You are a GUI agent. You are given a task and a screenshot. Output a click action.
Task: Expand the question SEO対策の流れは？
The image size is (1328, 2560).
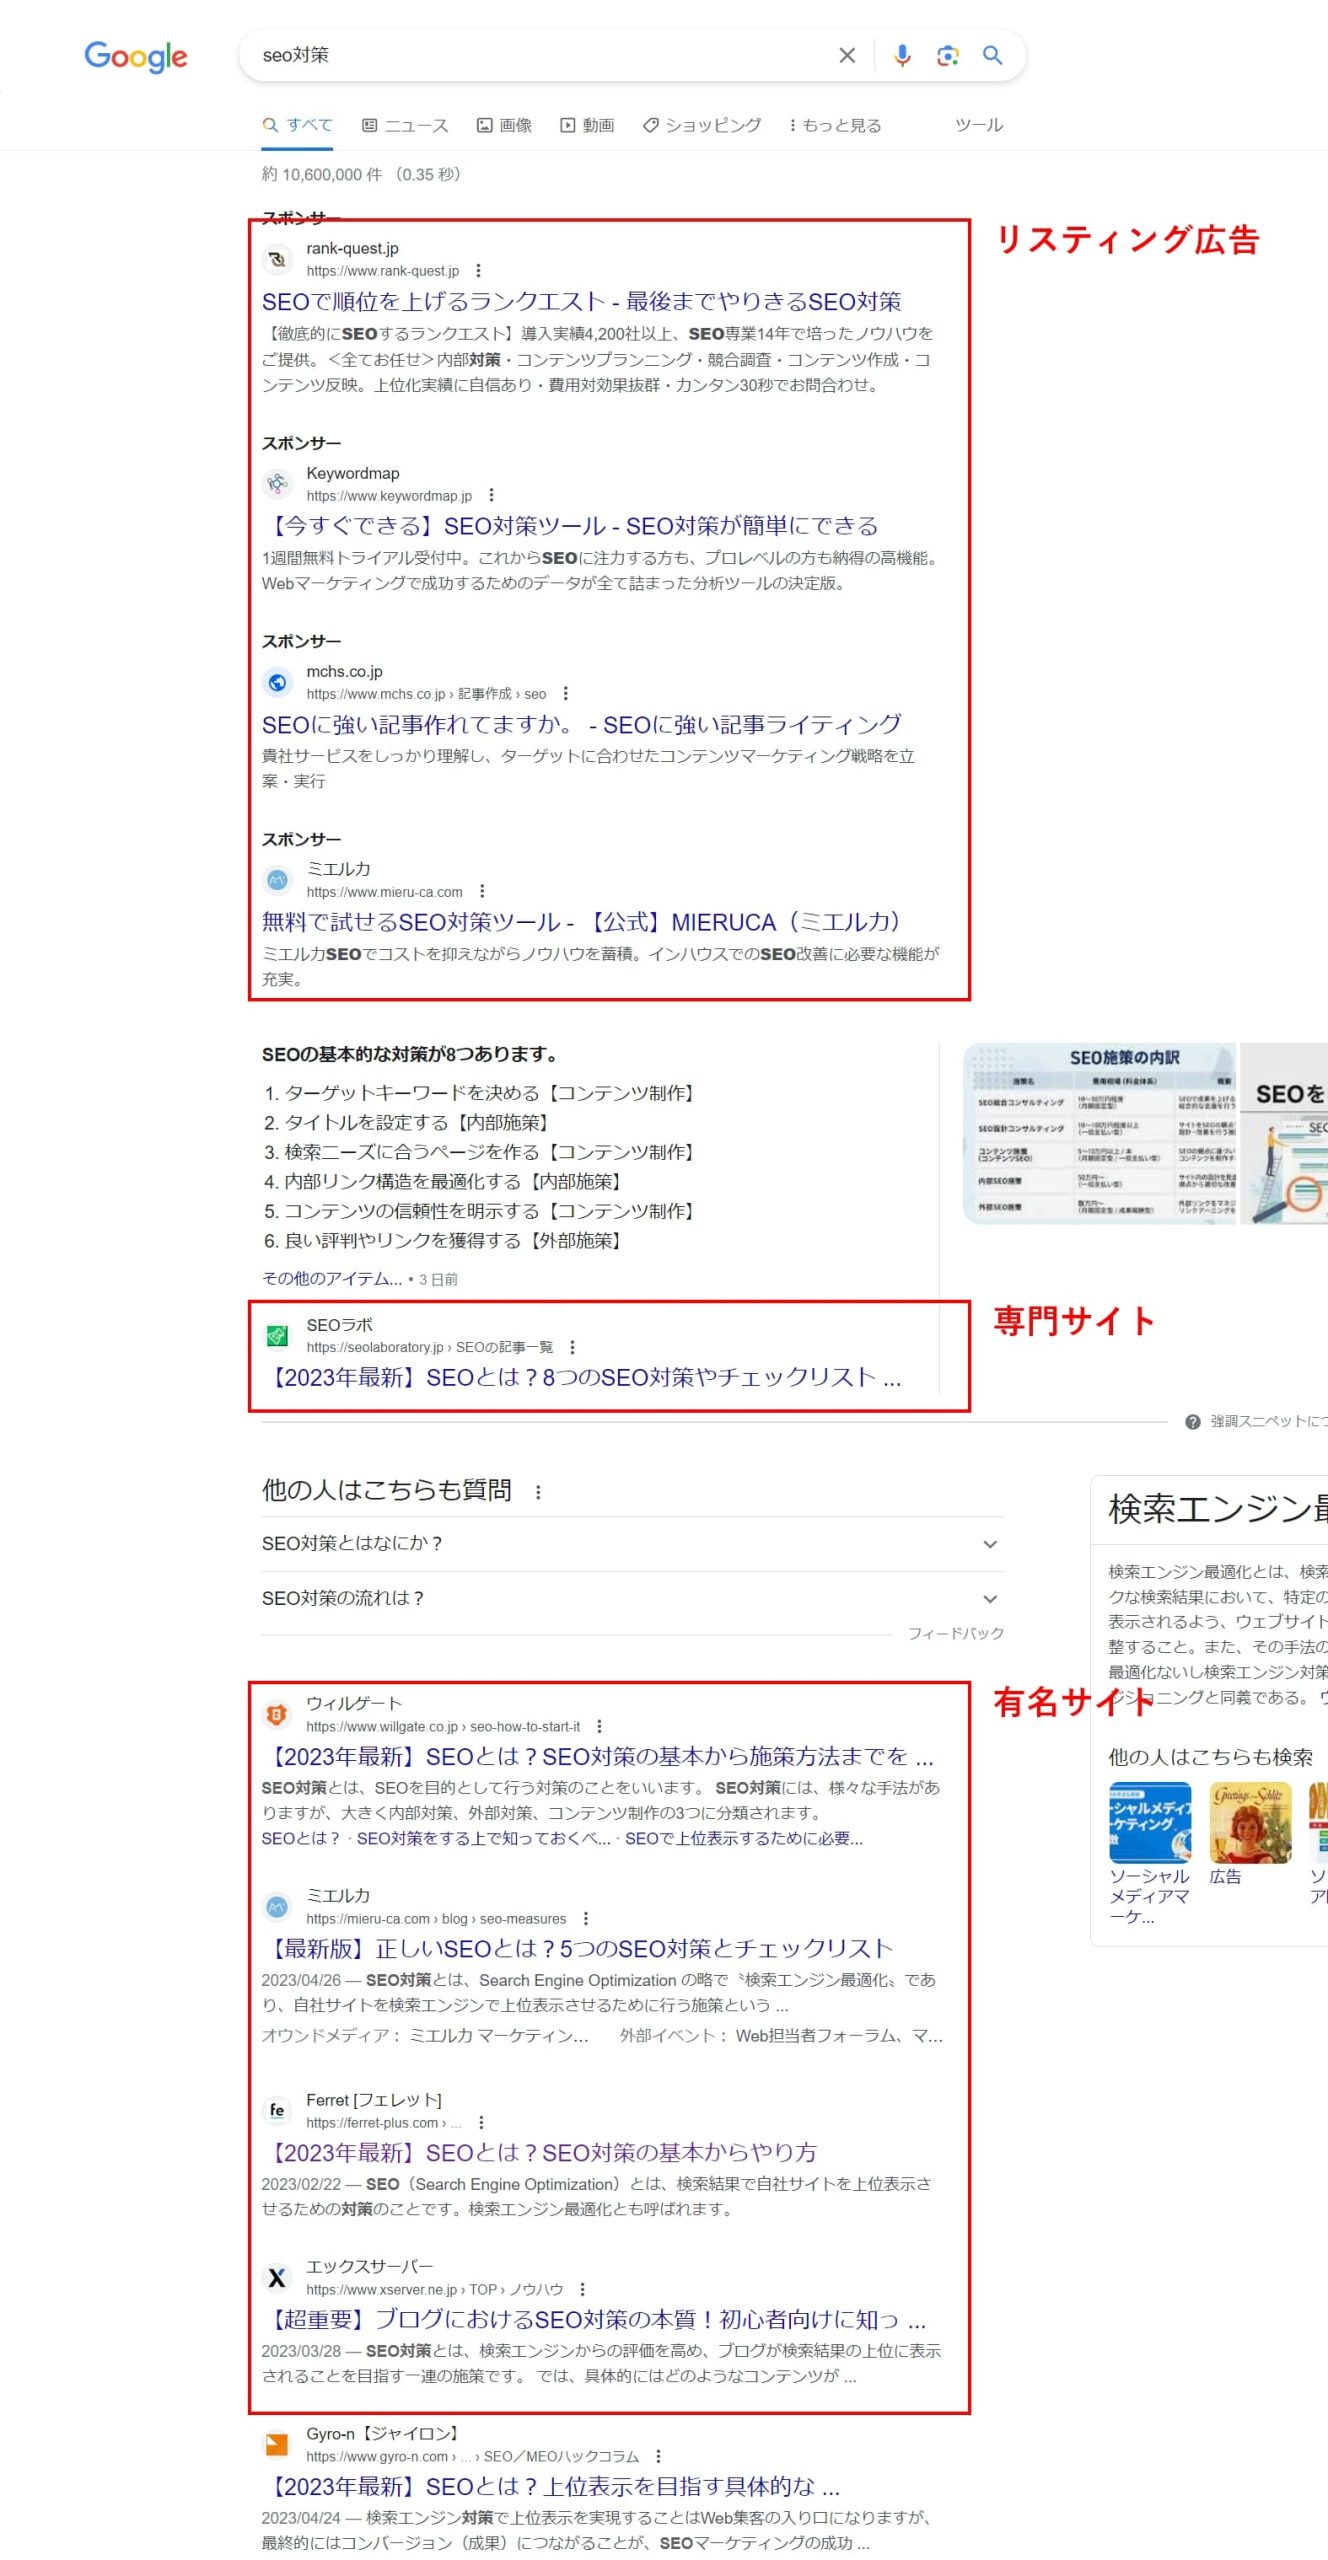[632, 1599]
